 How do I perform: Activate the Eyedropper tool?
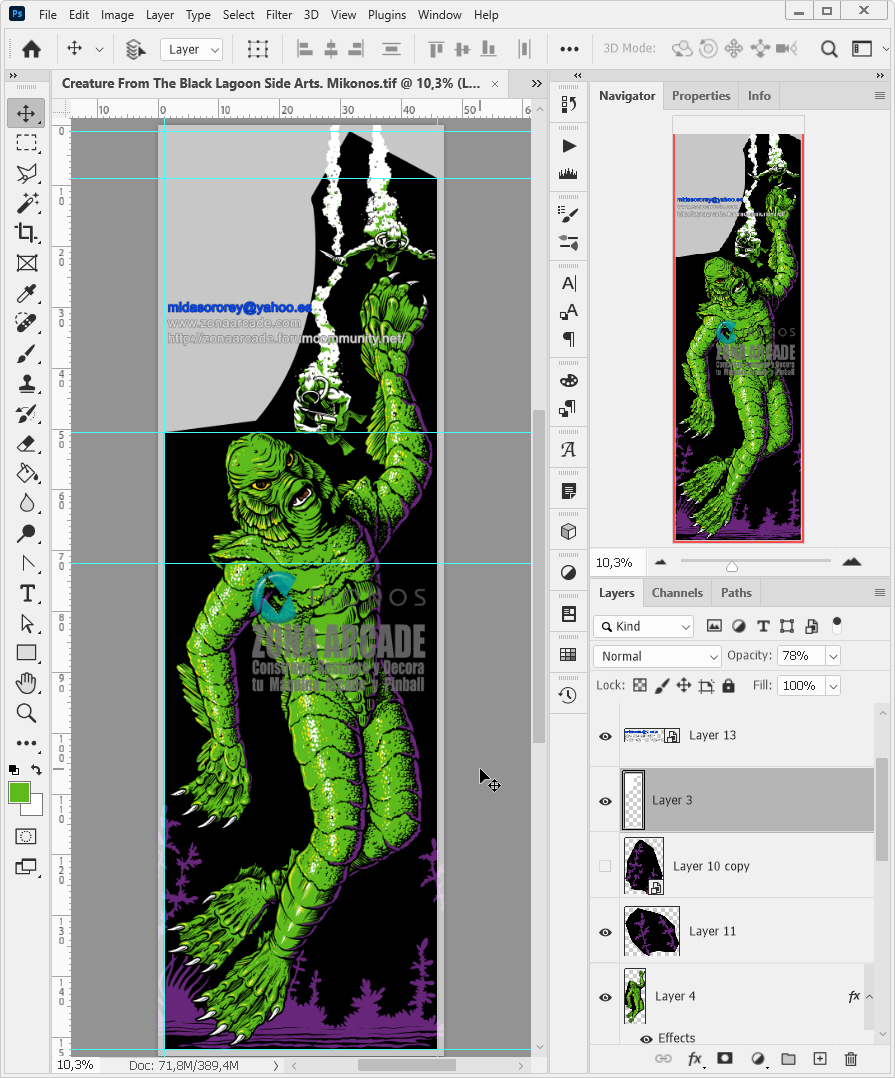(x=26, y=293)
